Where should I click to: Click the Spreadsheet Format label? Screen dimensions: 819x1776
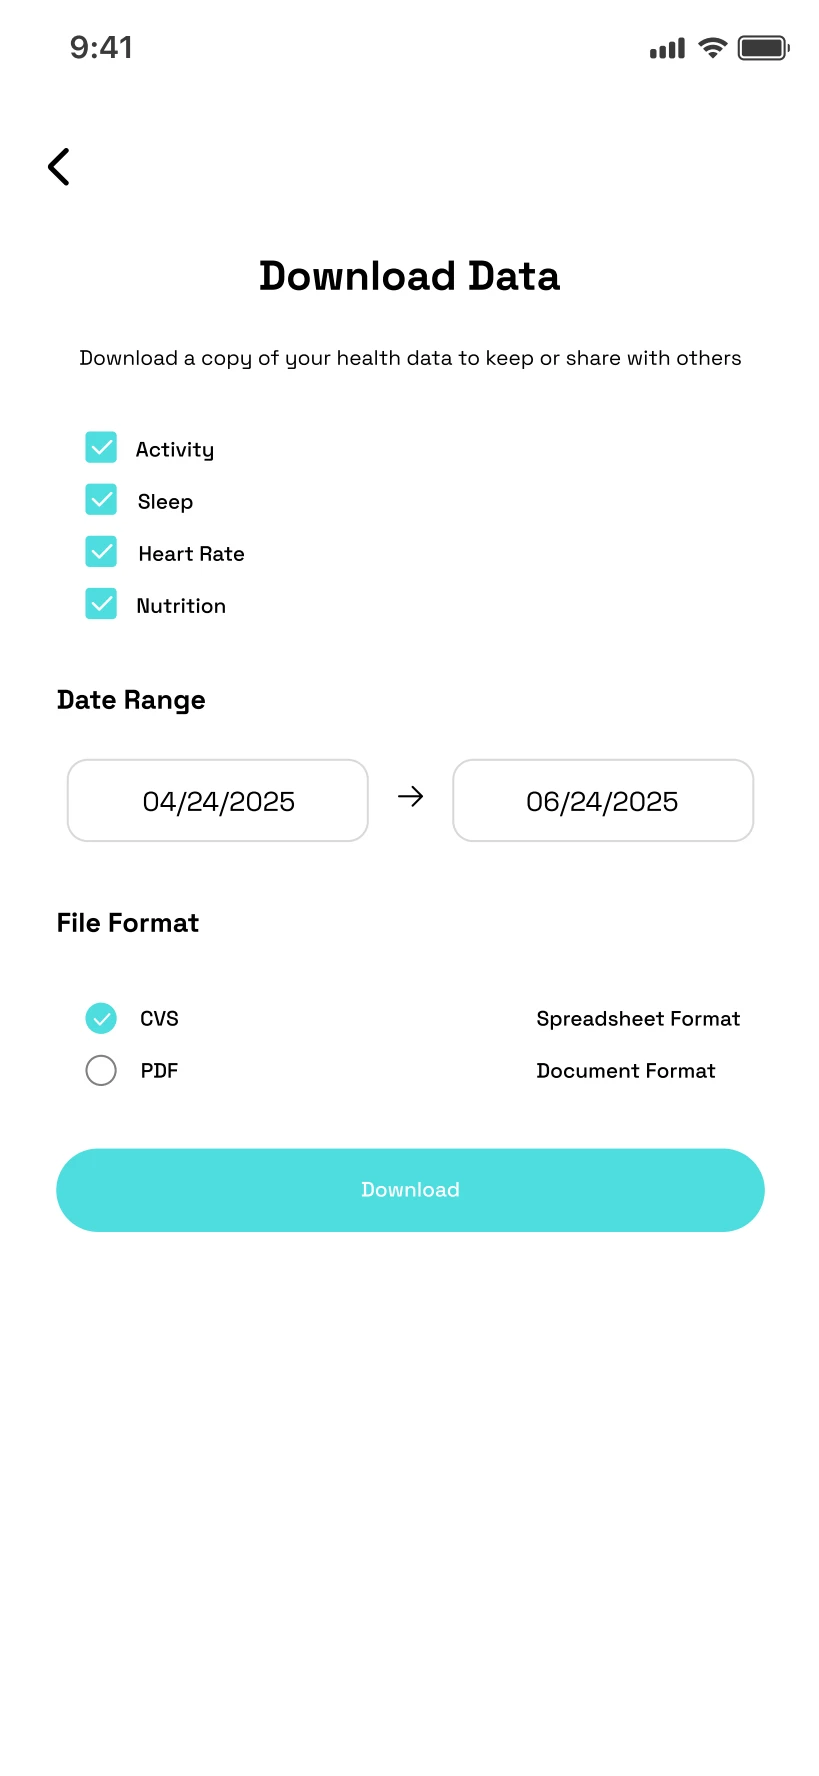(637, 1018)
